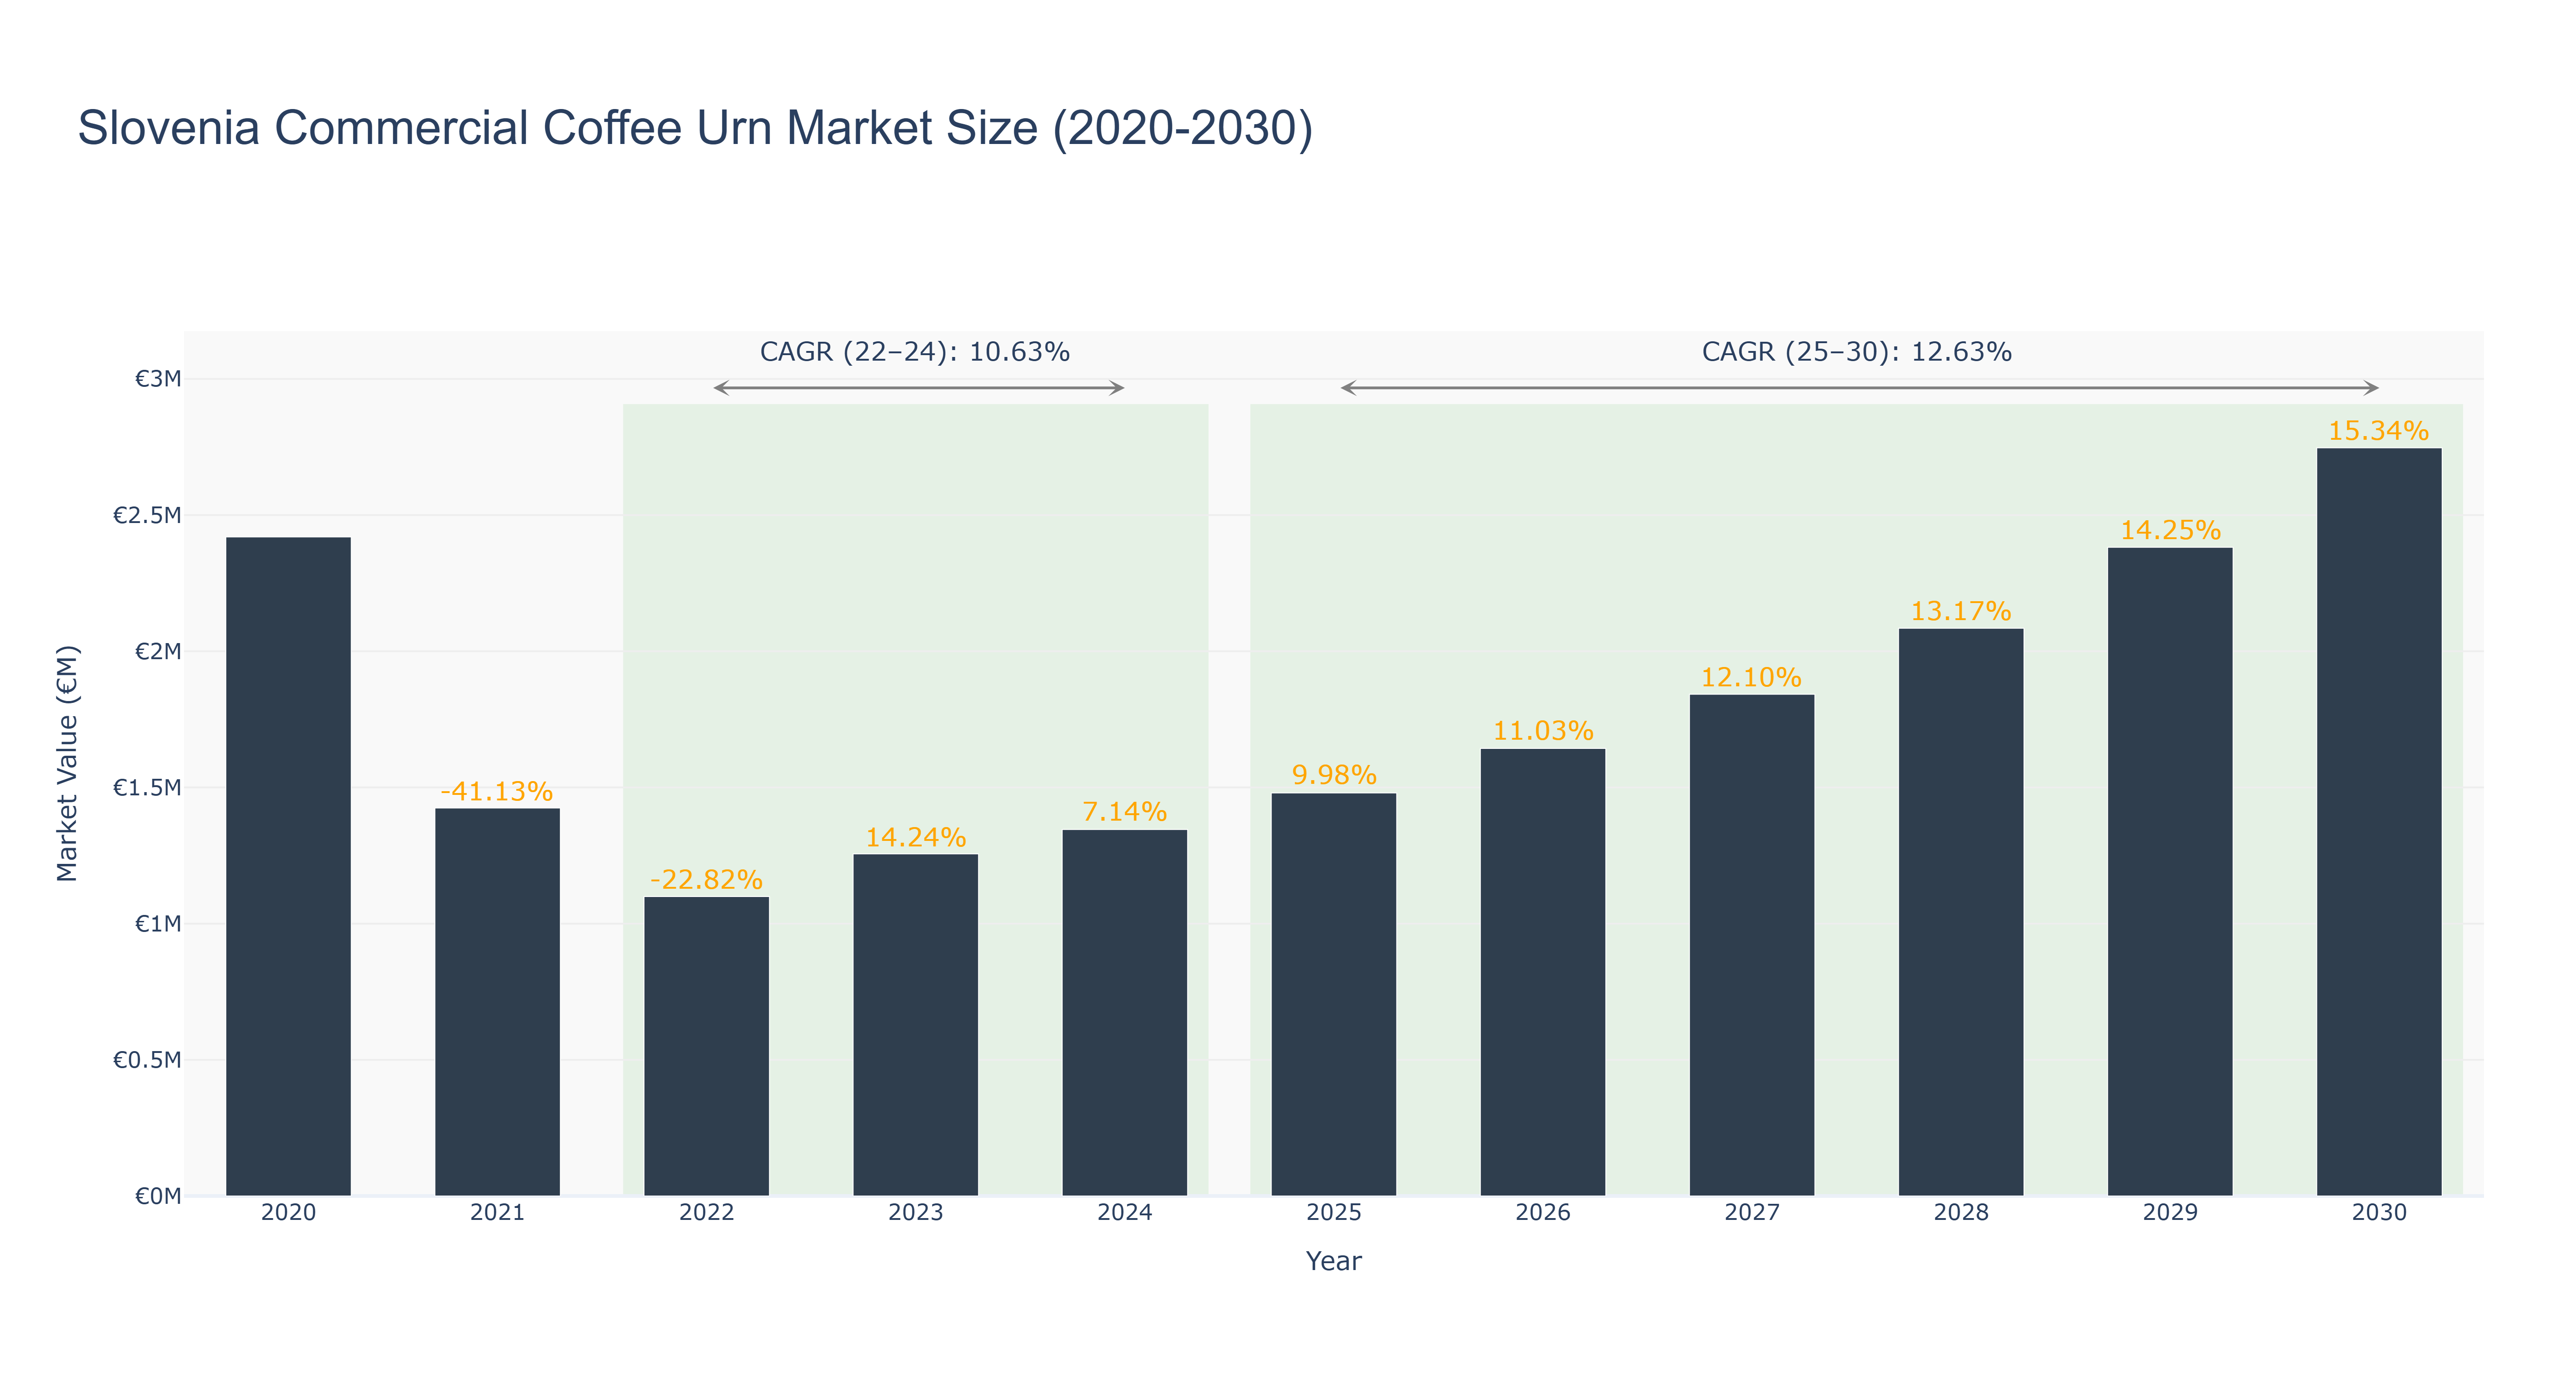Click the 11.03% growth label
Screen dimensions: 2576x1380
coord(1542,731)
